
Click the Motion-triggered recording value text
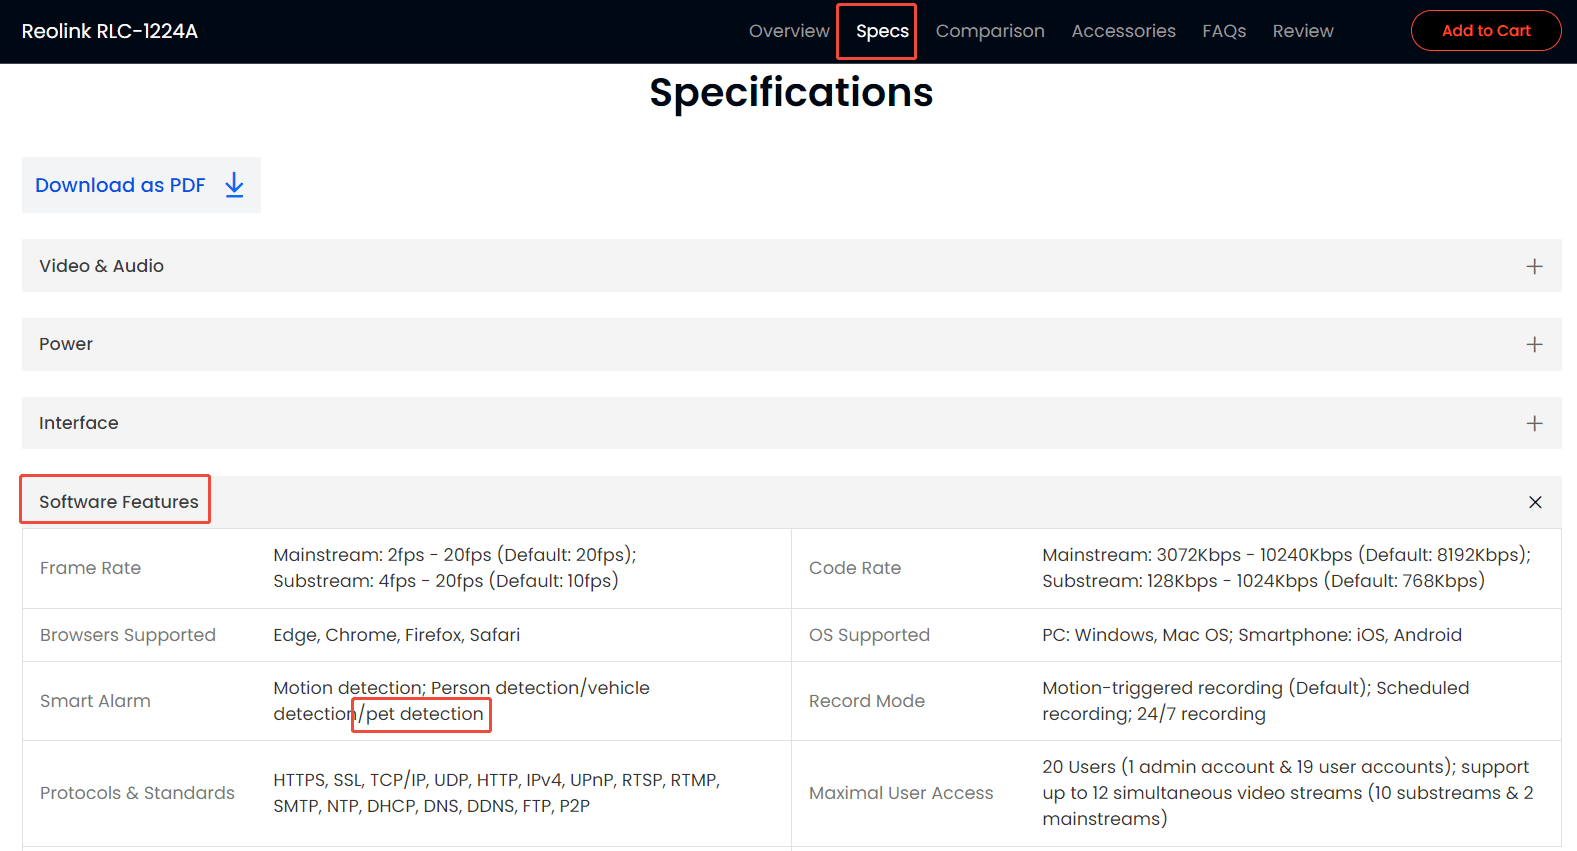(1255, 701)
